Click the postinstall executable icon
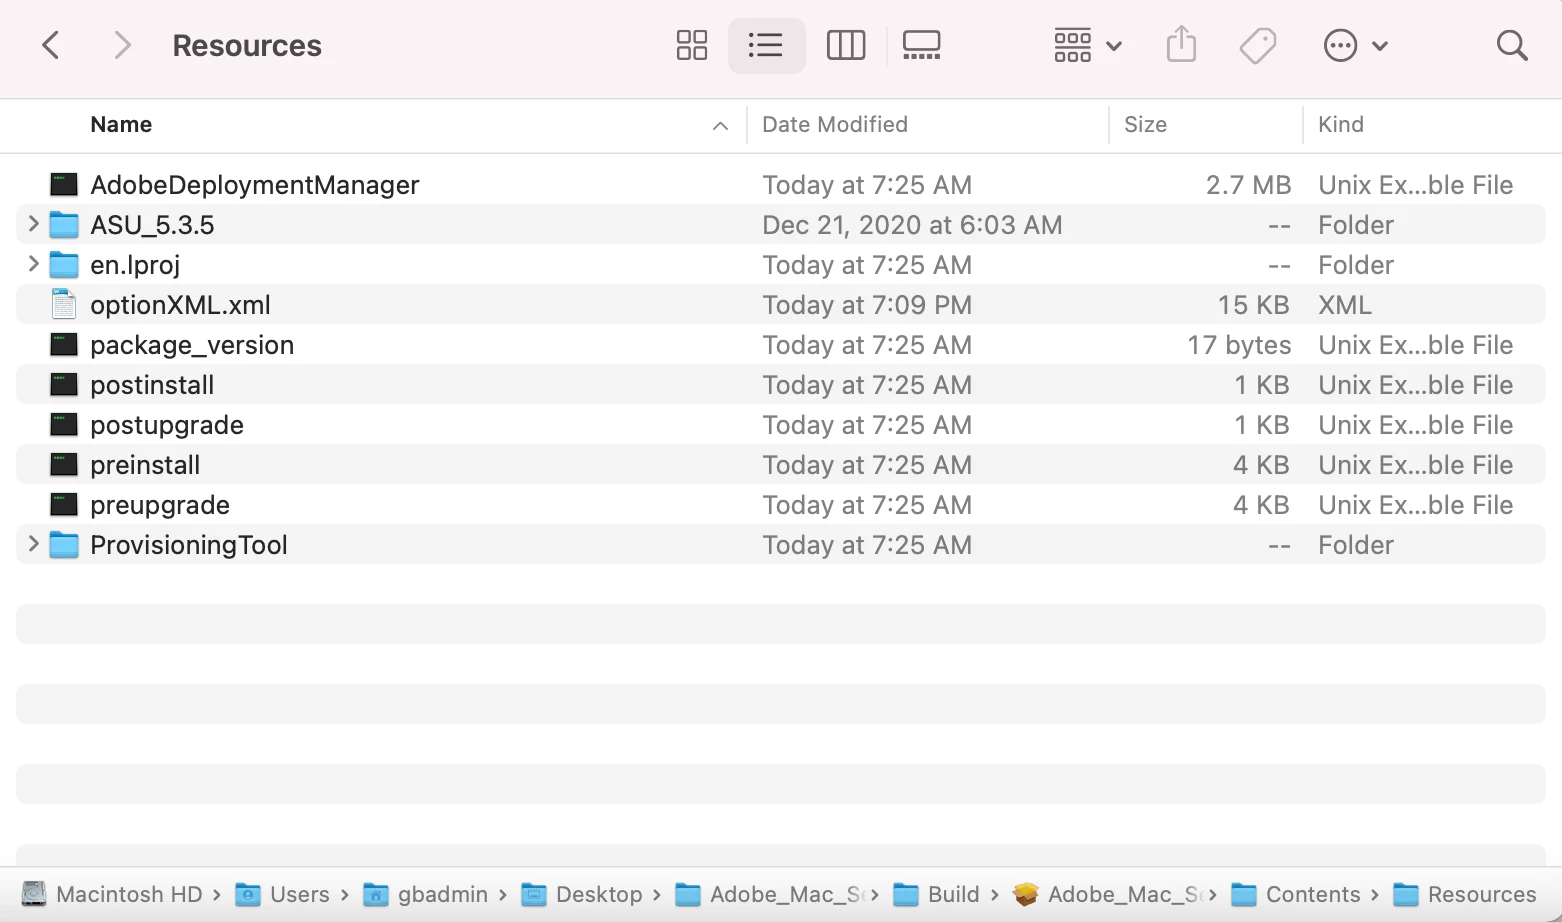Image resolution: width=1562 pixels, height=922 pixels. [64, 384]
